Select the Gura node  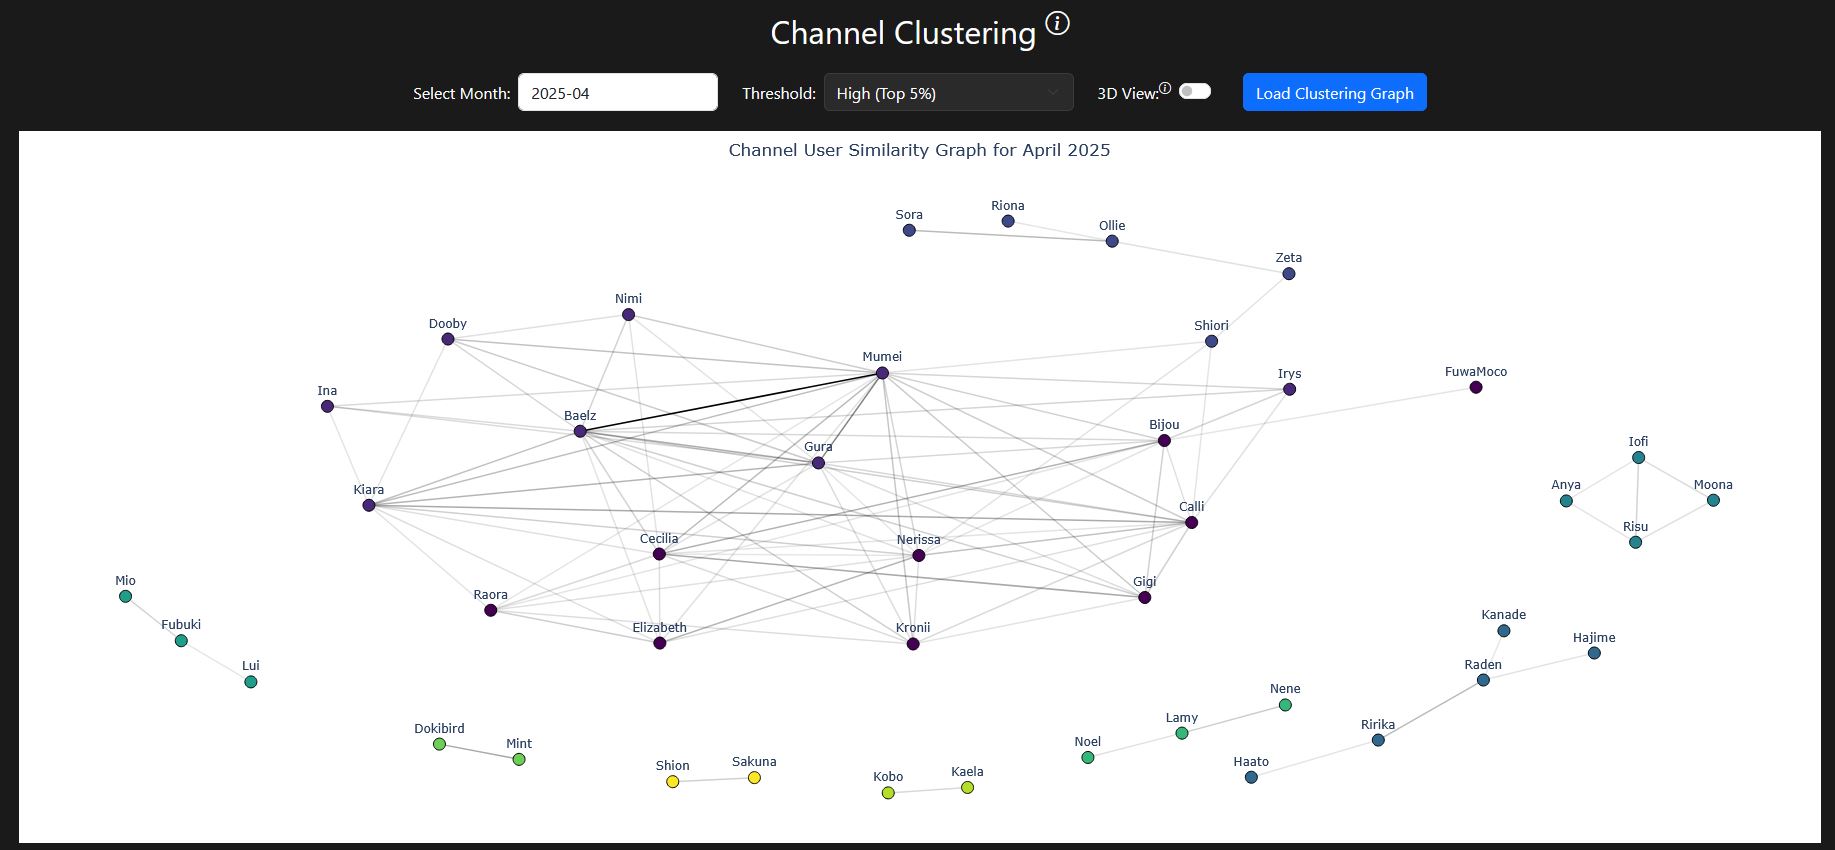click(818, 463)
